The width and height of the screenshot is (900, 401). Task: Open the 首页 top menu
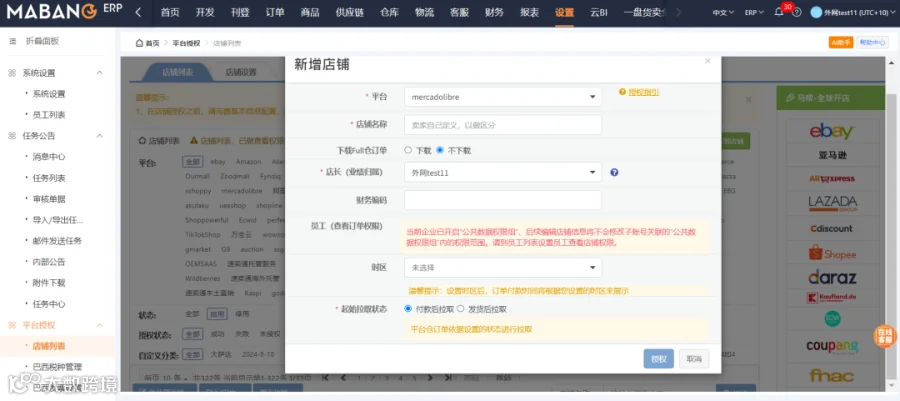tap(170, 12)
